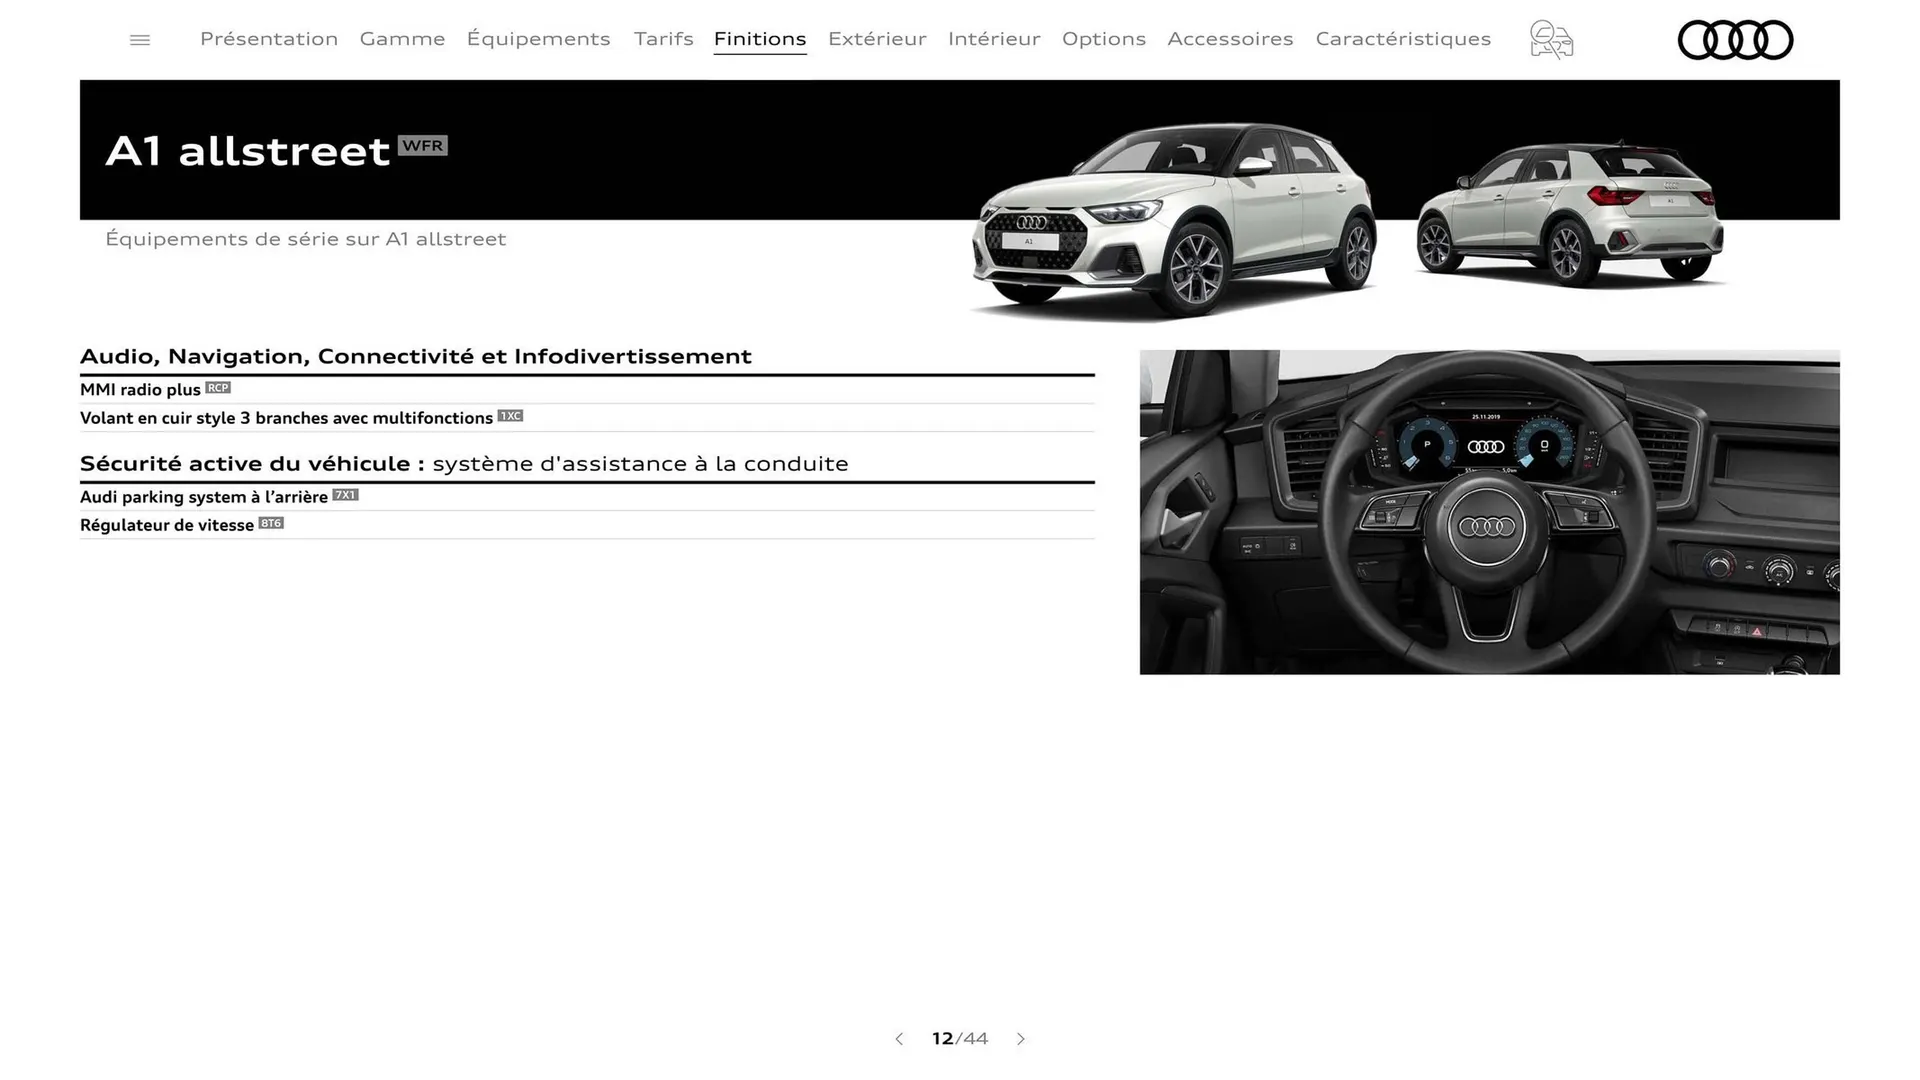Open the Caractéristiques section
Image resolution: width=1920 pixels, height=1080 pixels.
click(x=1403, y=39)
